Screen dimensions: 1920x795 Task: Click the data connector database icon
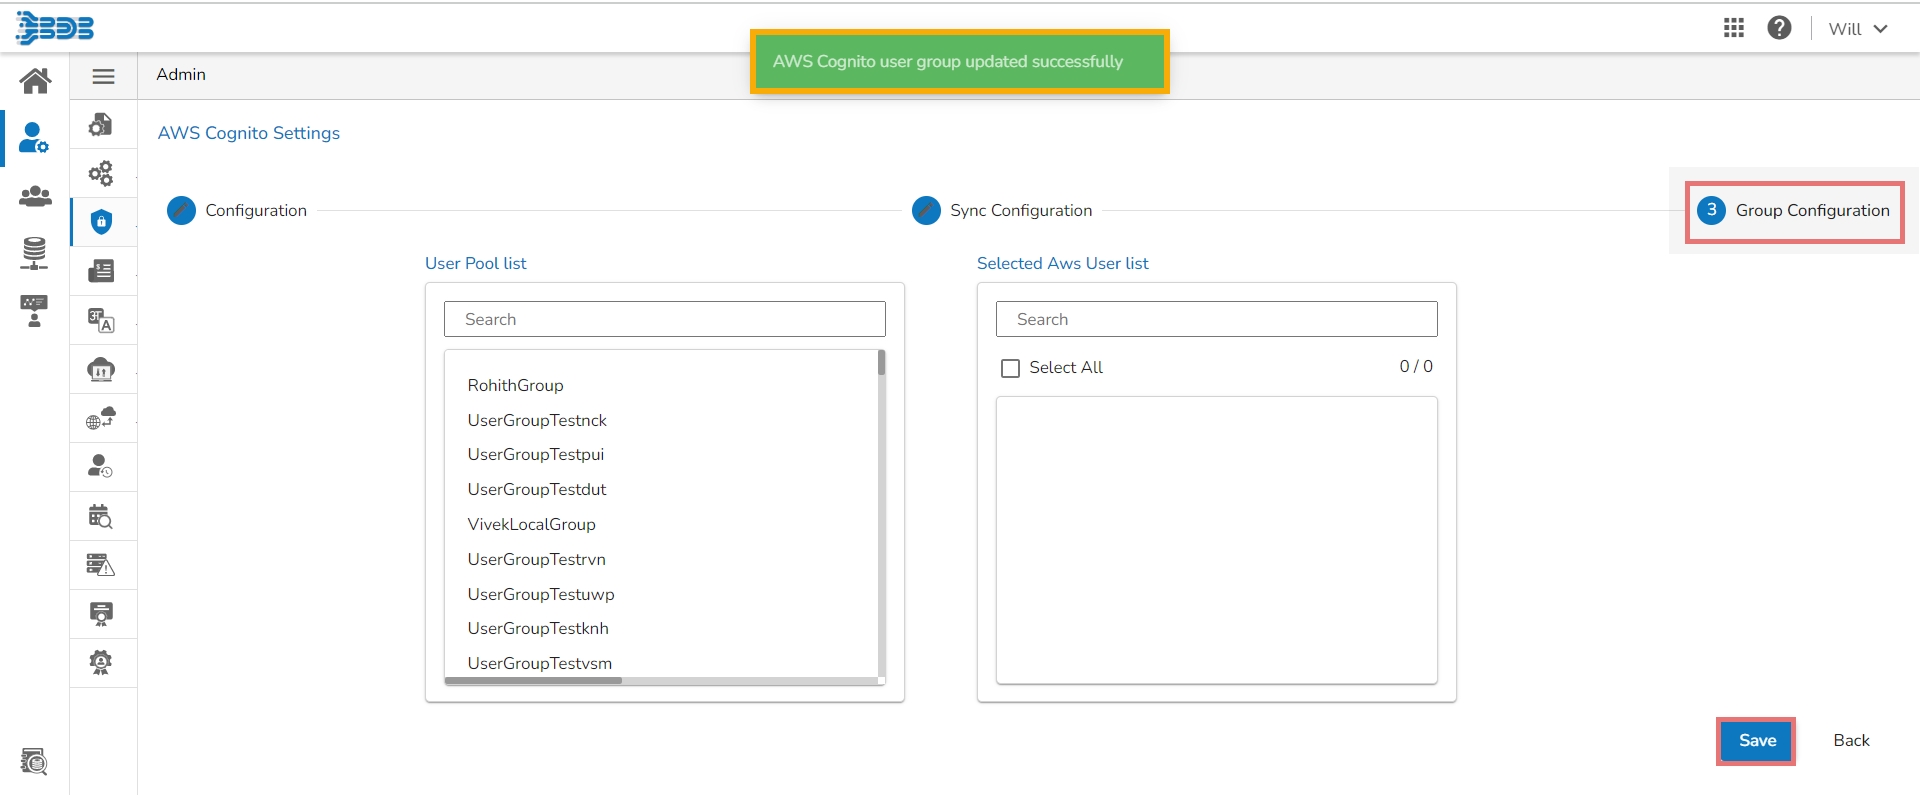pos(35,254)
